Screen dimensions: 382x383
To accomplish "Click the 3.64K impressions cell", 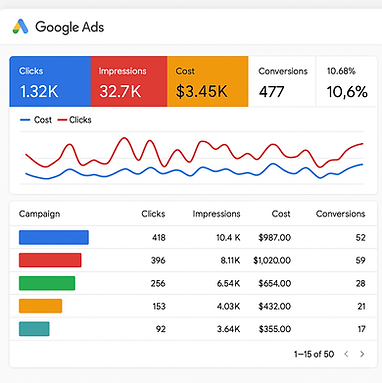I will pyautogui.click(x=229, y=329).
